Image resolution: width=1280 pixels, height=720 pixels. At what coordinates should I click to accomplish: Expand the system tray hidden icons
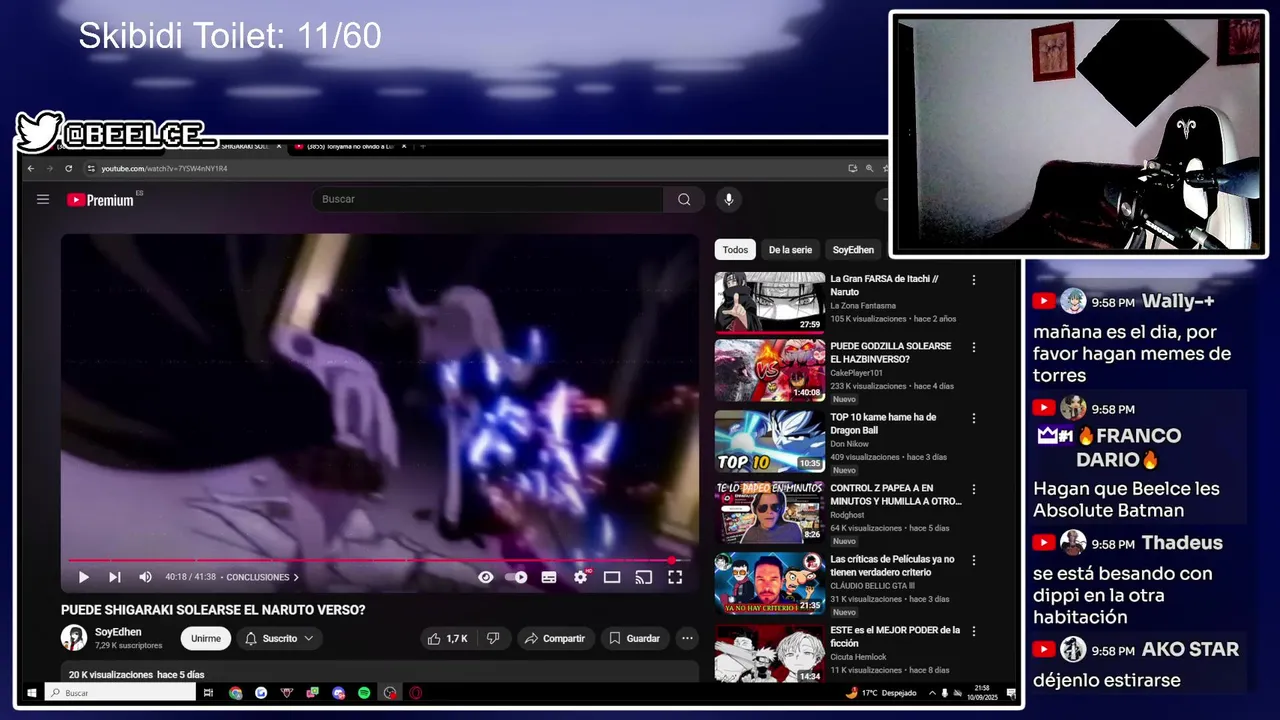coord(932,693)
